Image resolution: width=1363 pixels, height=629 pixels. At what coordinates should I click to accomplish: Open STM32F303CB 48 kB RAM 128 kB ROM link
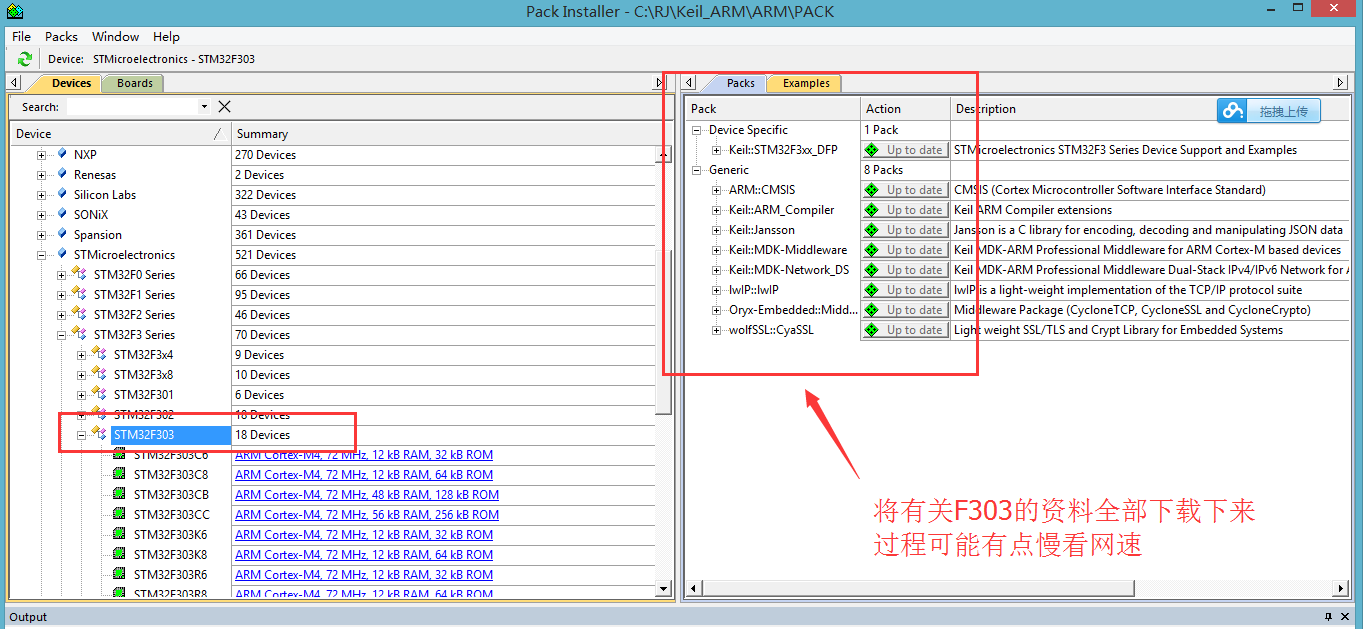(367, 495)
